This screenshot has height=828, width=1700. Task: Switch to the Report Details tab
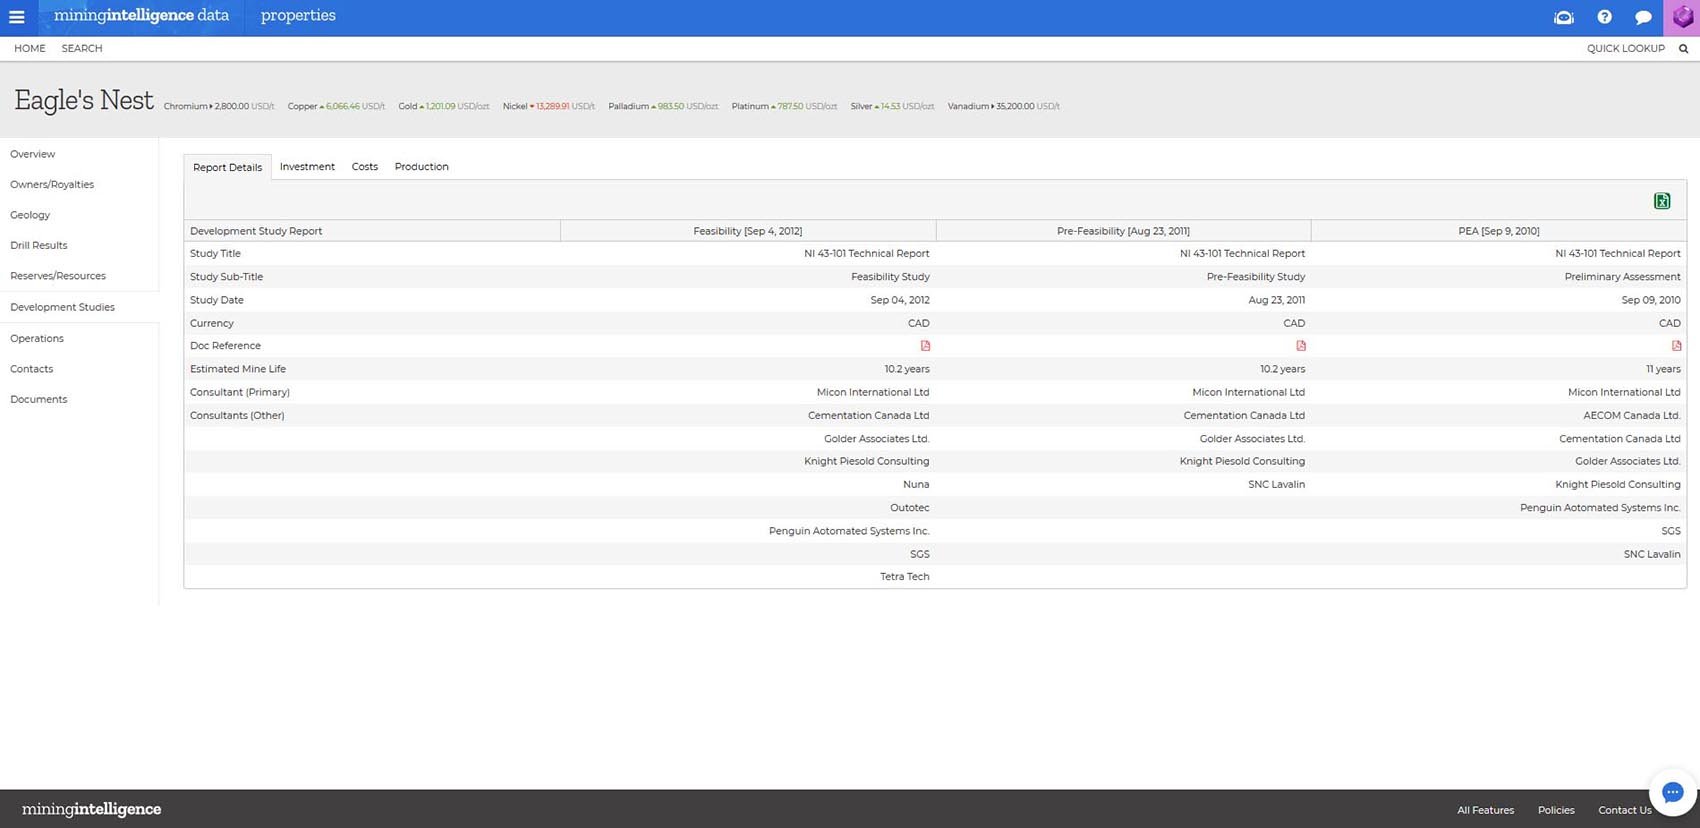[227, 167]
